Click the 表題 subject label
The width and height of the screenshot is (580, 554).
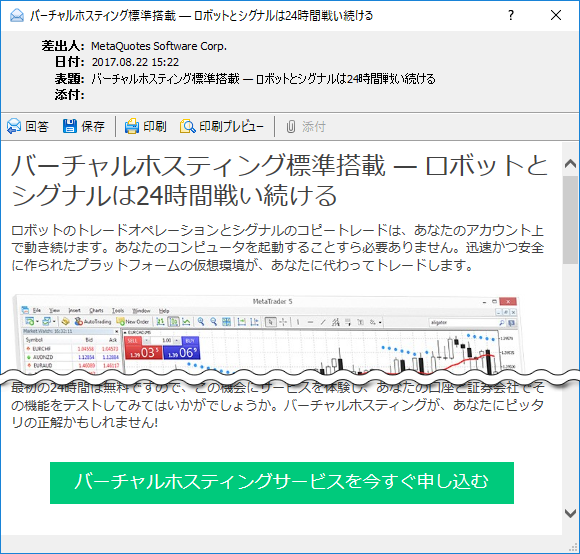point(70,78)
